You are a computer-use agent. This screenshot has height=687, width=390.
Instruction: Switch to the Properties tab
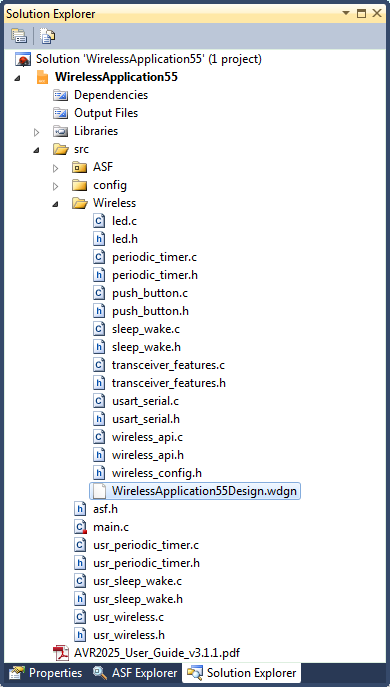45,673
